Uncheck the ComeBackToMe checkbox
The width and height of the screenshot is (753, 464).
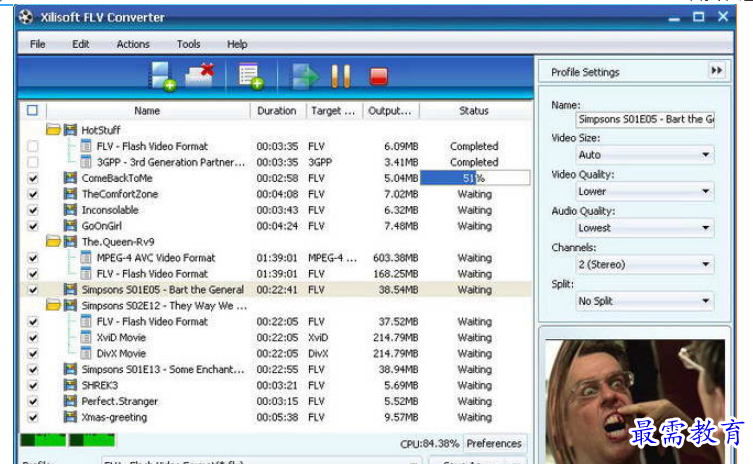33,178
